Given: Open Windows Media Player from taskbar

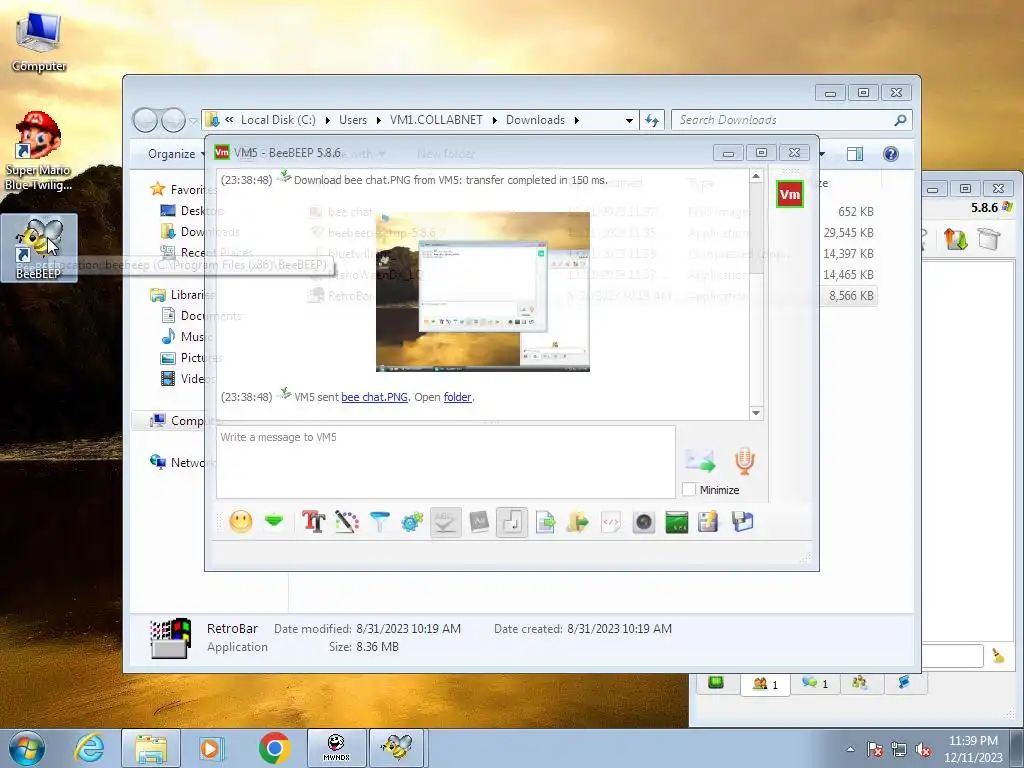Looking at the screenshot, I should (x=212, y=748).
